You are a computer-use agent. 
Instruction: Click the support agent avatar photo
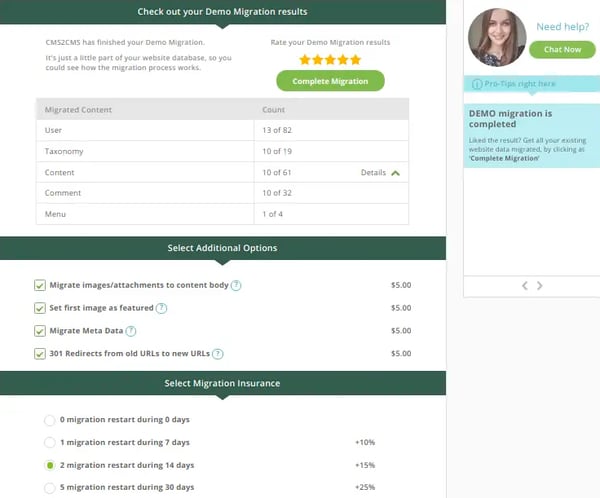496,37
